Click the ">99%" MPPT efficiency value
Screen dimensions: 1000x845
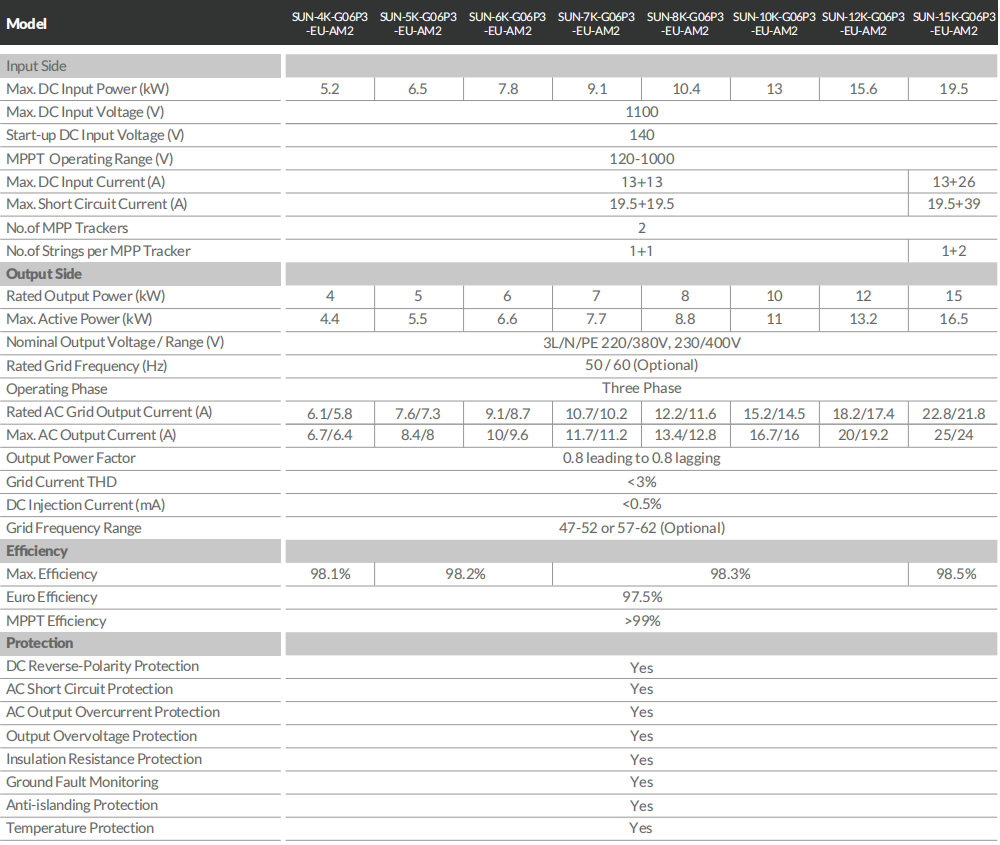click(642, 621)
